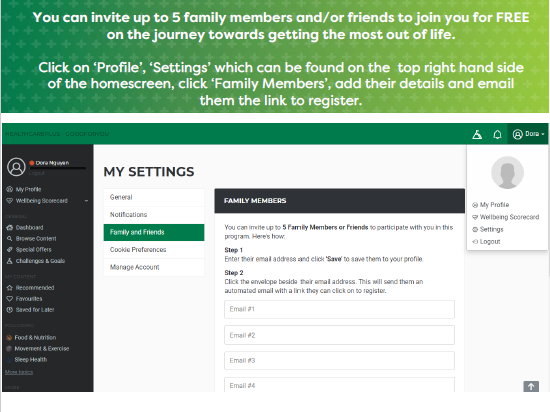This screenshot has height=412, width=550.
Task: Open the challenges flag icon in header
Action: (x=477, y=134)
